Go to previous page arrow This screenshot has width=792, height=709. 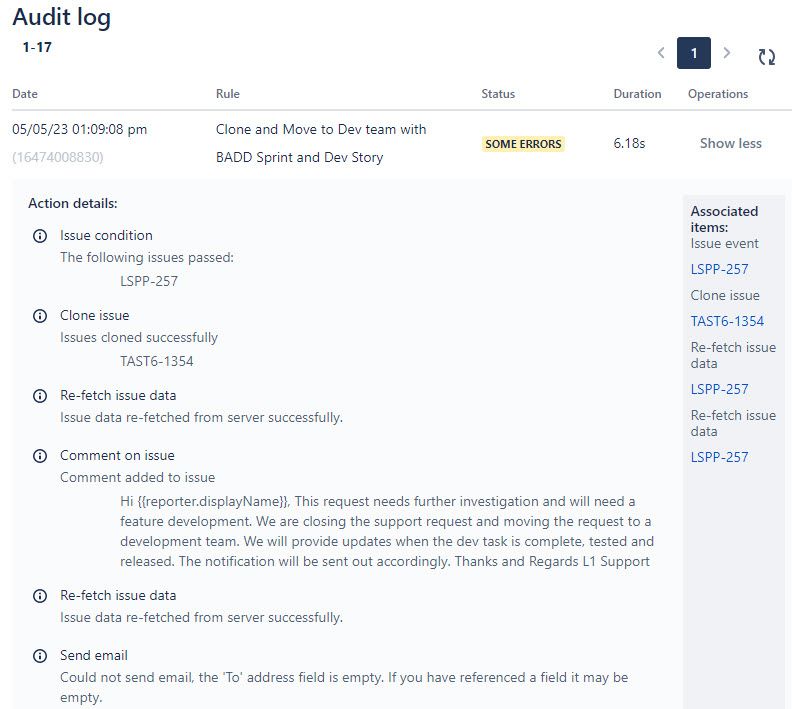click(661, 53)
